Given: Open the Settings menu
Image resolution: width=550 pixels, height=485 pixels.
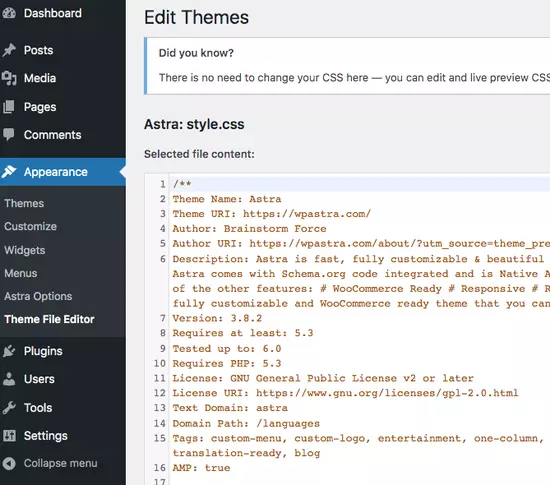Looking at the screenshot, I should point(45,436).
